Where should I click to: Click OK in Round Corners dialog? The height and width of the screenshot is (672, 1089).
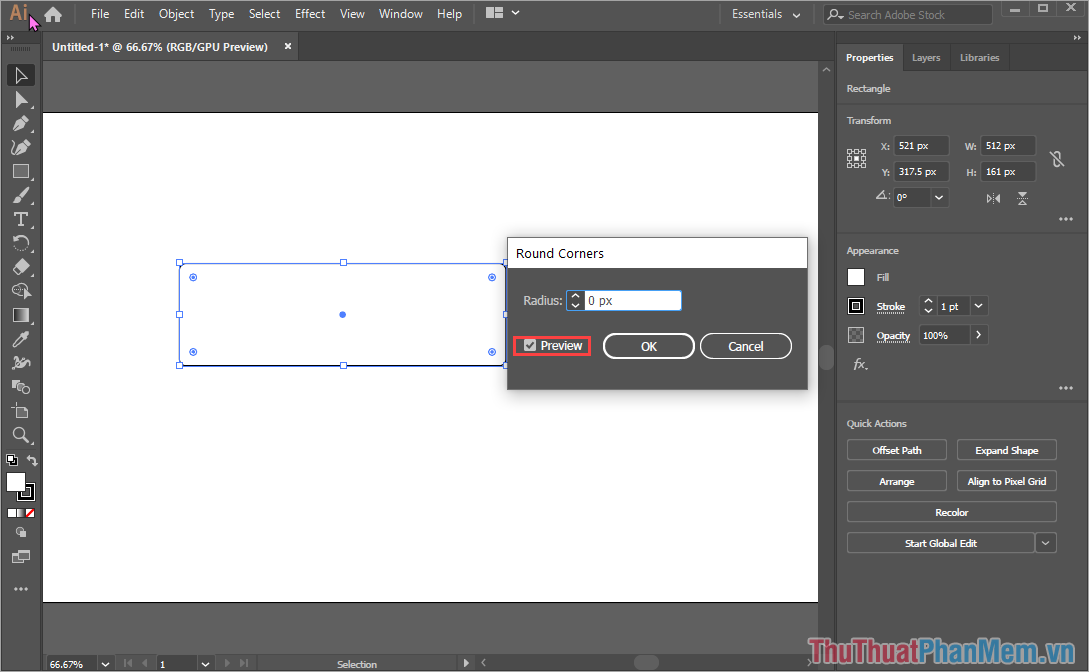pos(648,346)
